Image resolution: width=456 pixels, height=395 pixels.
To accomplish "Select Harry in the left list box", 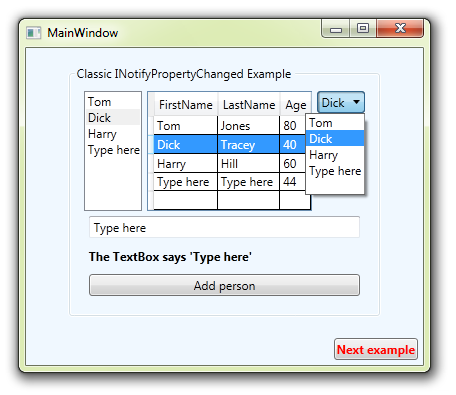I will coord(113,134).
